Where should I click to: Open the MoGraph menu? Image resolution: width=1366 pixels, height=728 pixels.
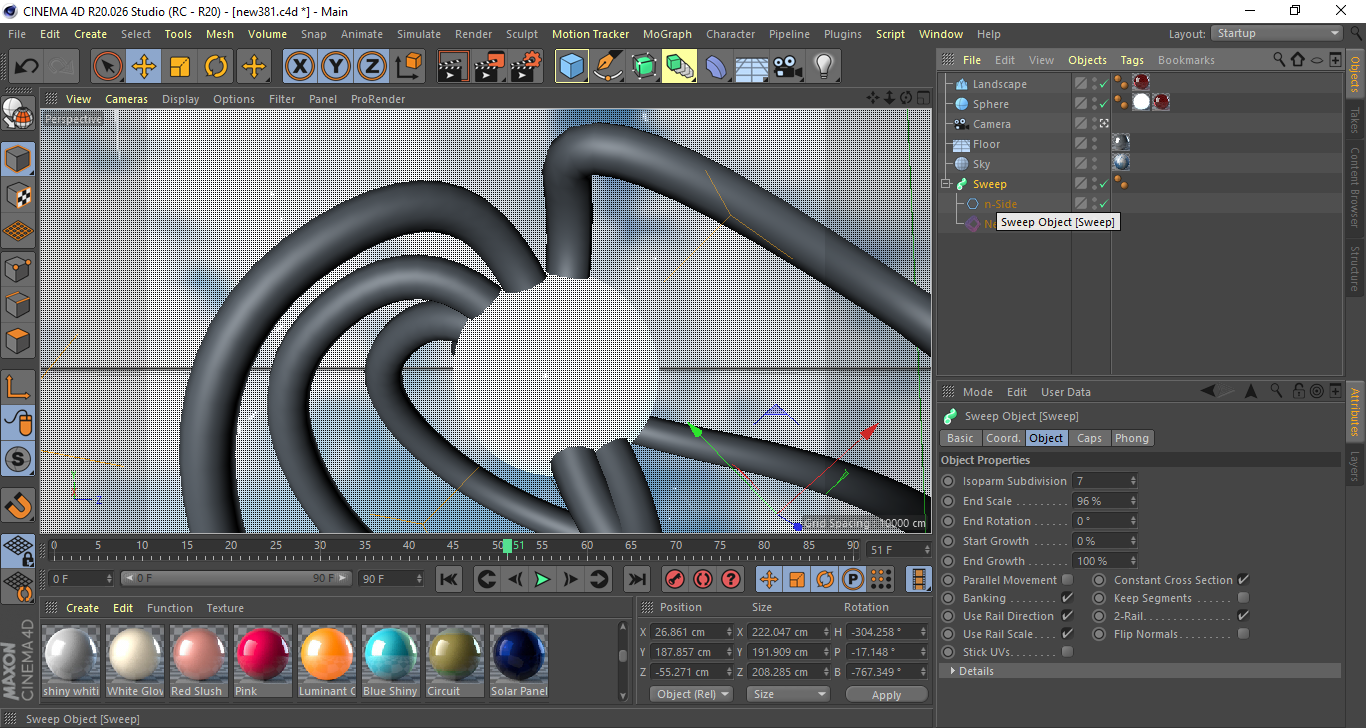(667, 34)
